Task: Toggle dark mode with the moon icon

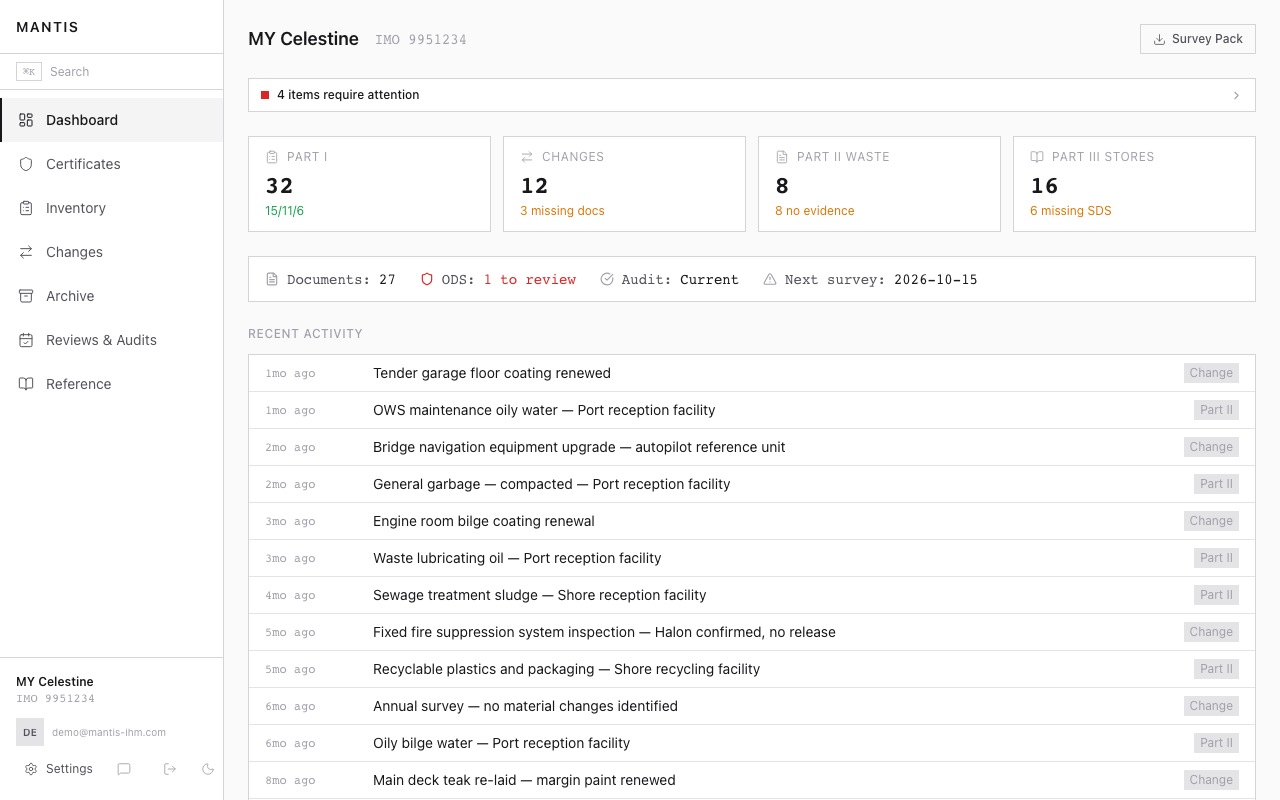Action: click(x=207, y=768)
